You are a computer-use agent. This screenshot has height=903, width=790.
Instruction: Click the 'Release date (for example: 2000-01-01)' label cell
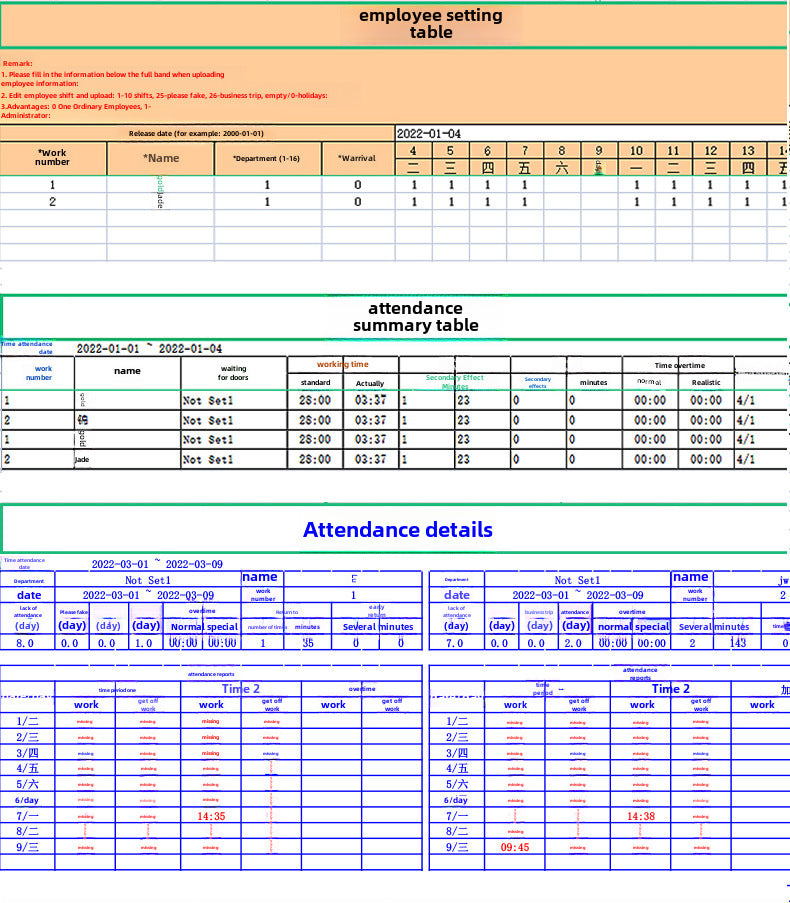[x=196, y=133]
